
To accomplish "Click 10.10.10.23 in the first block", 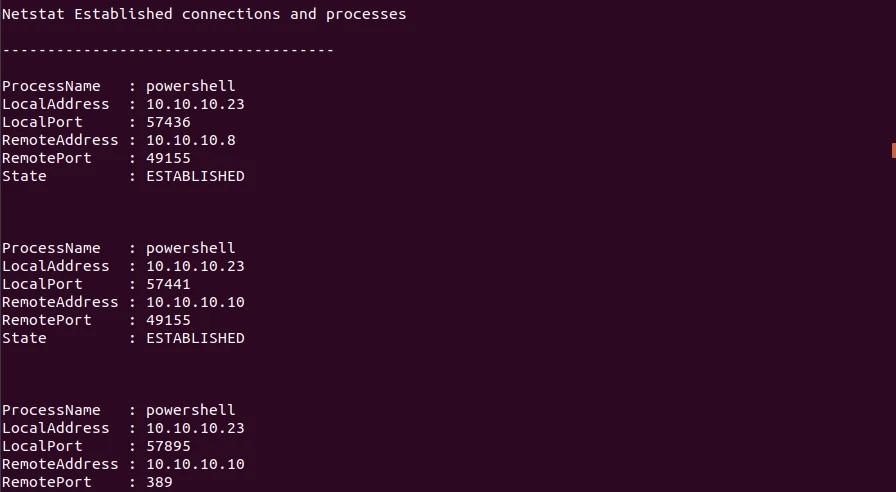I will click(x=195, y=104).
